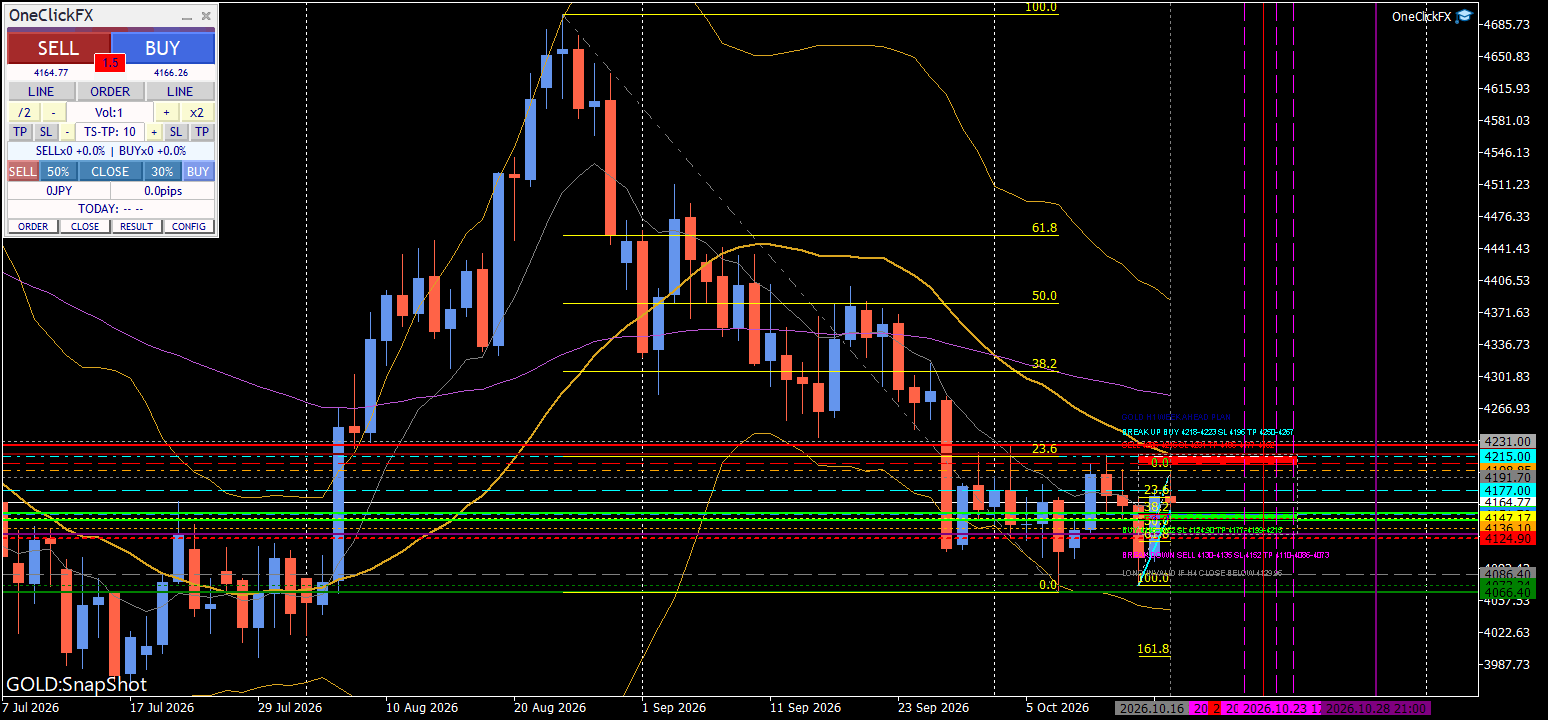Screen dimensions: 1548x720
Task: Select the Vol:1 volume field
Action: coord(109,112)
